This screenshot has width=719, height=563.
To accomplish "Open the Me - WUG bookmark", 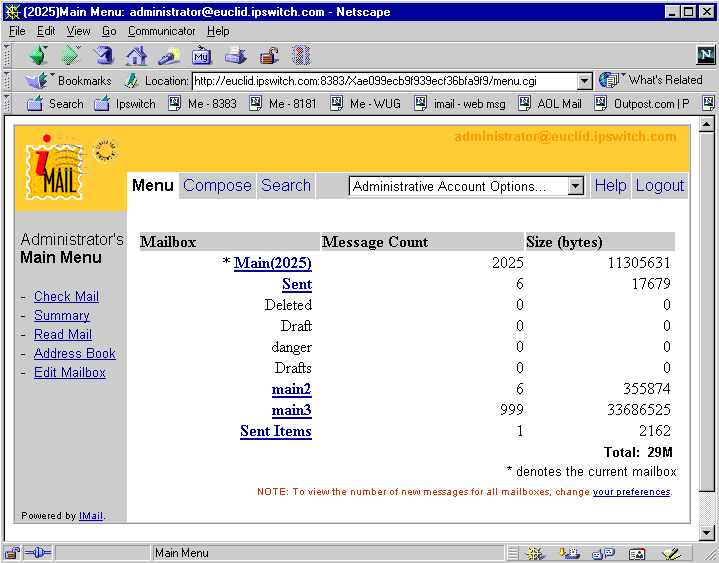I will pyautogui.click(x=365, y=104).
